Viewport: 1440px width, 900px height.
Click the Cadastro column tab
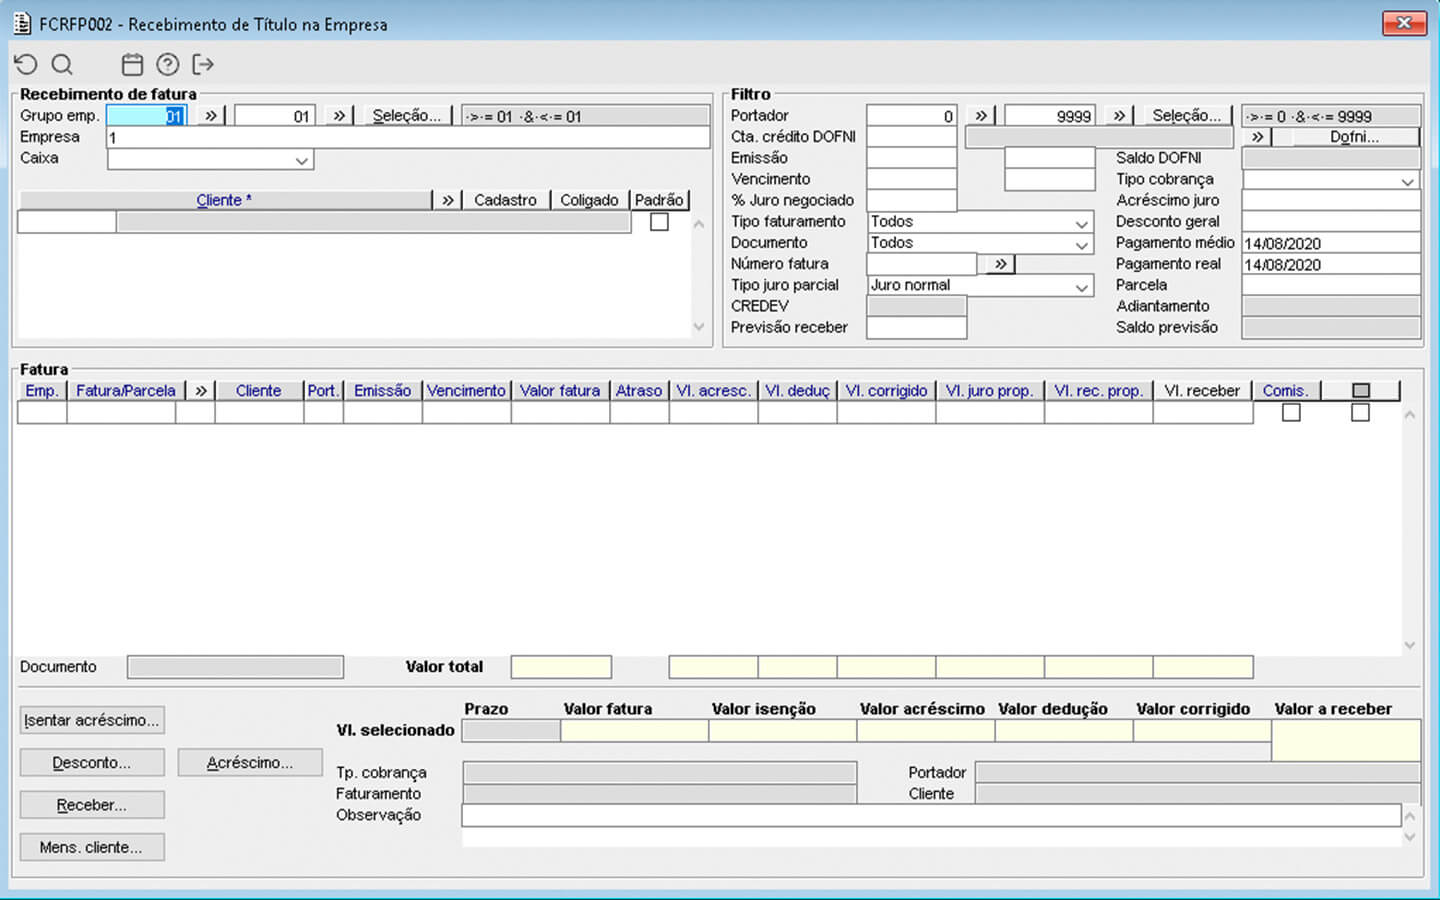(505, 200)
